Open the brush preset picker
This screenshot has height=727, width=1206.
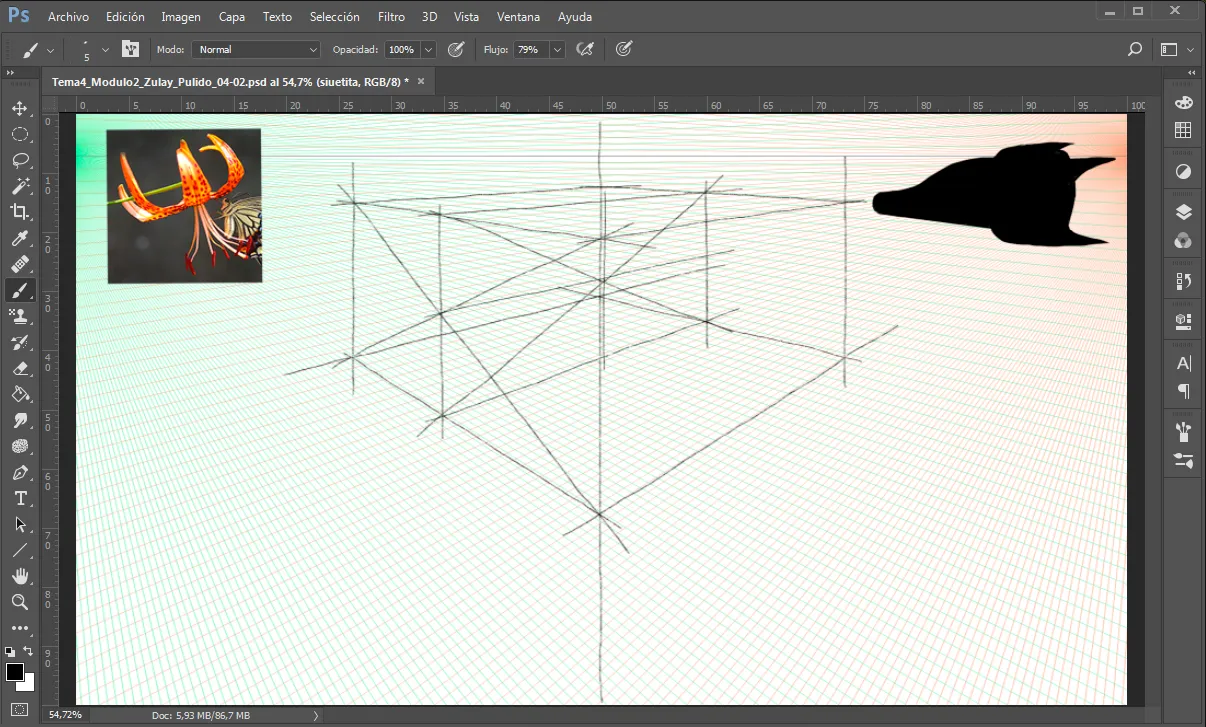click(105, 50)
